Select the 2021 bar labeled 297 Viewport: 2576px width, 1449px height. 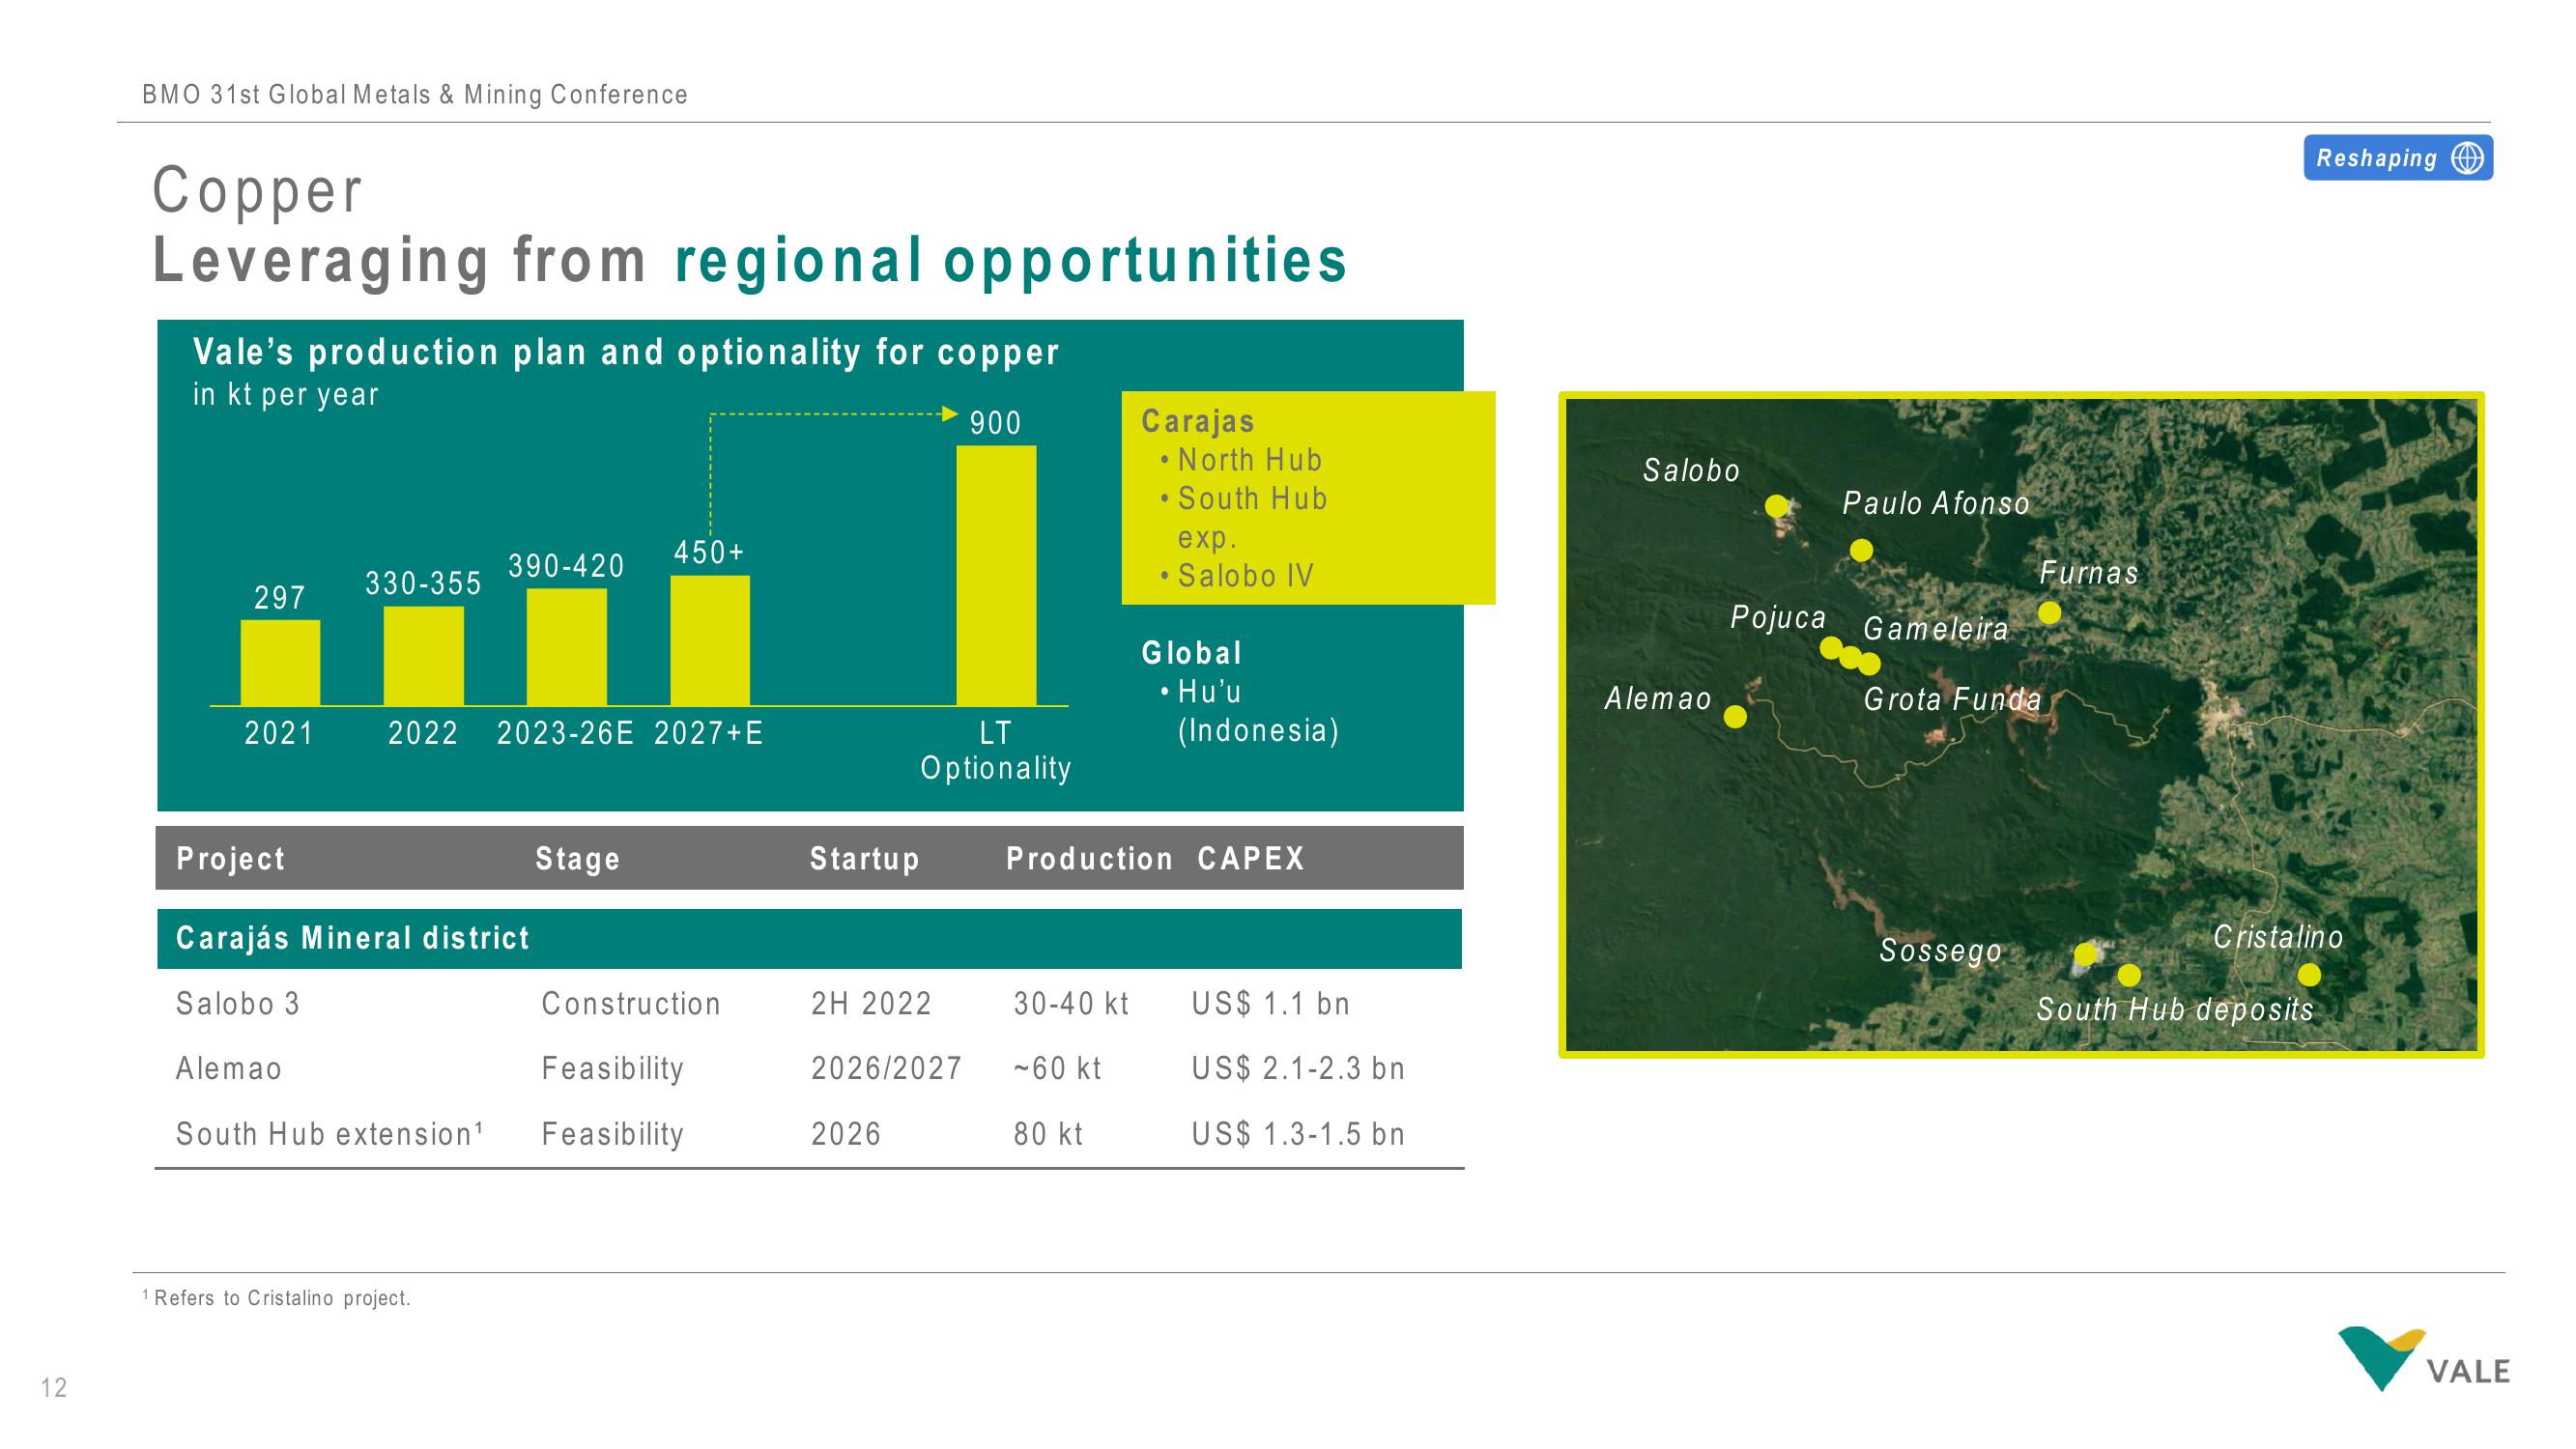point(280,662)
